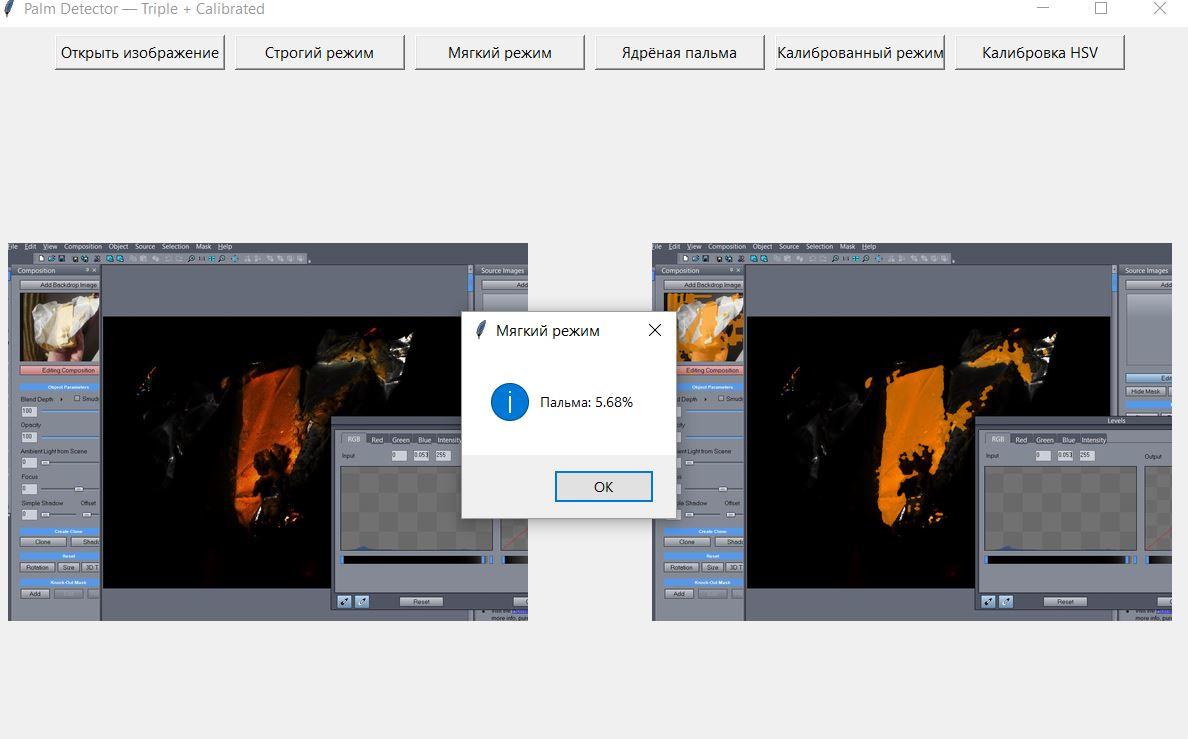Screen dimensions: 1188x739
Task: Click the orange-masked thumbnail in the right image
Action: click(704, 325)
